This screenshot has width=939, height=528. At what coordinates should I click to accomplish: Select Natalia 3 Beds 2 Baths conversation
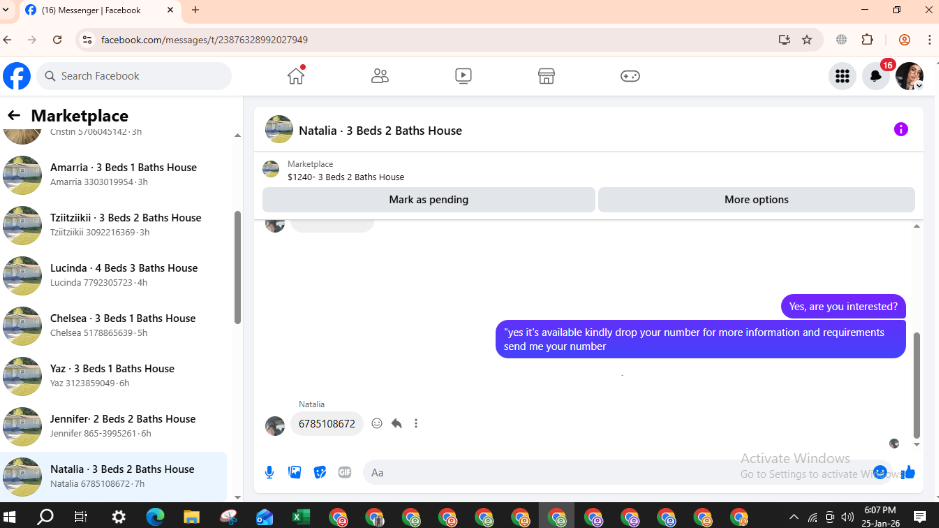click(114, 477)
